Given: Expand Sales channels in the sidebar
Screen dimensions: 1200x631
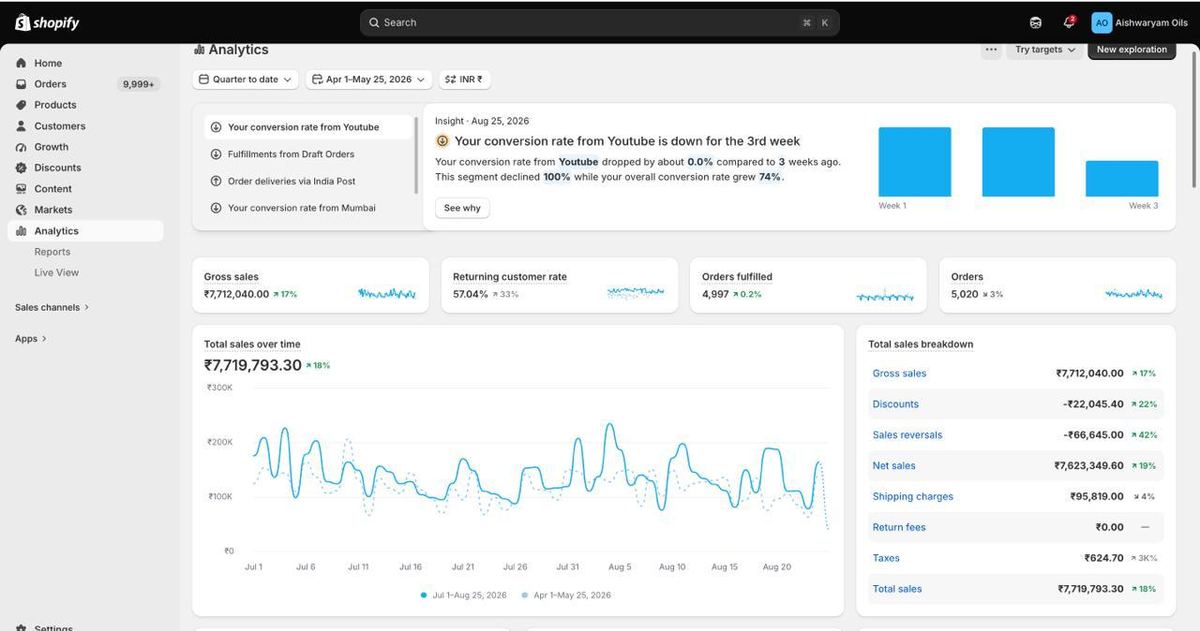Looking at the screenshot, I should point(52,307).
